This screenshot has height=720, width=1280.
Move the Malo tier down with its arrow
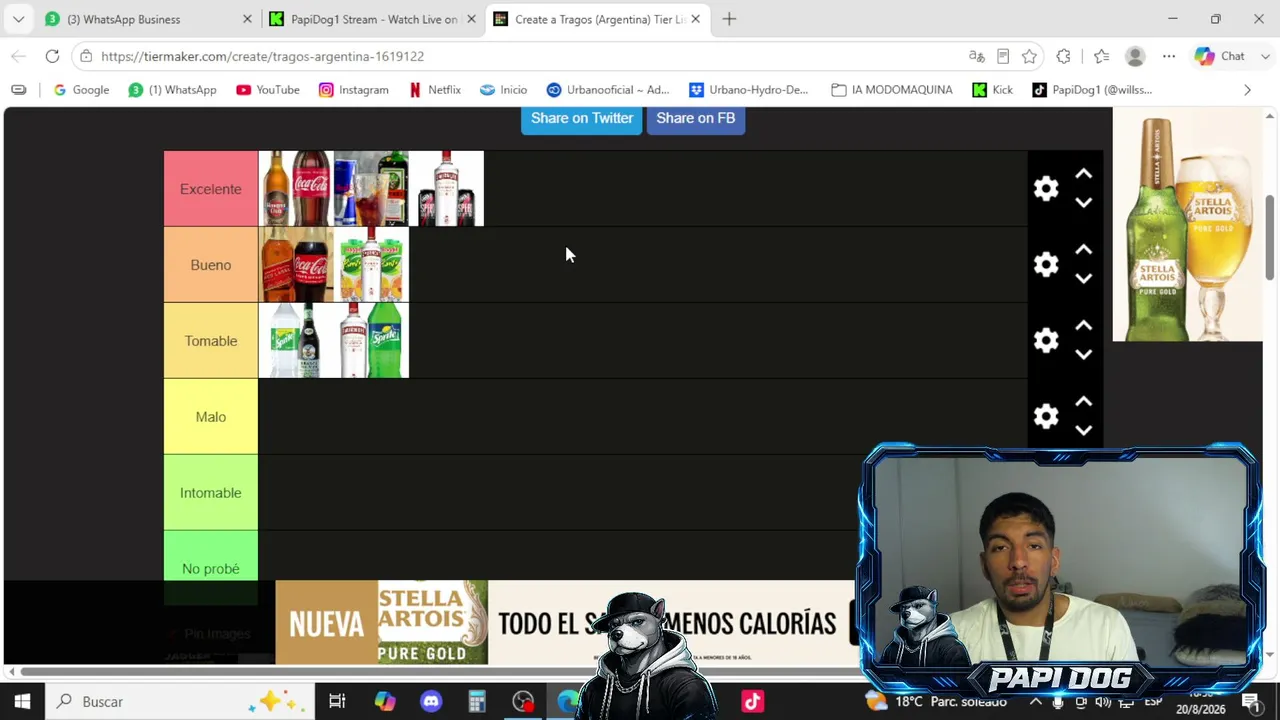pyautogui.click(x=1083, y=431)
